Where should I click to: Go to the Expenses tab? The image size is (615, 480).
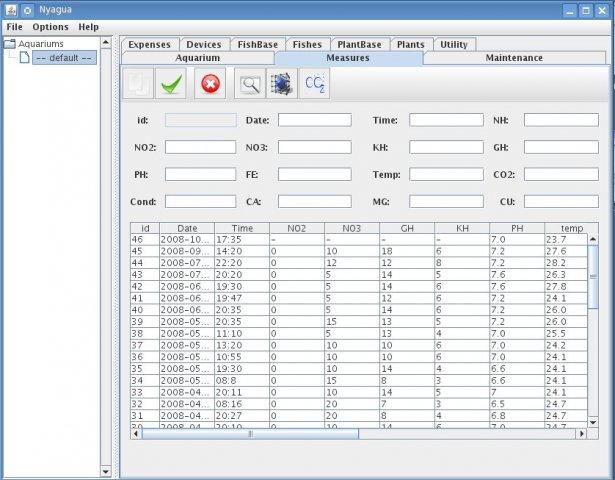(x=150, y=44)
